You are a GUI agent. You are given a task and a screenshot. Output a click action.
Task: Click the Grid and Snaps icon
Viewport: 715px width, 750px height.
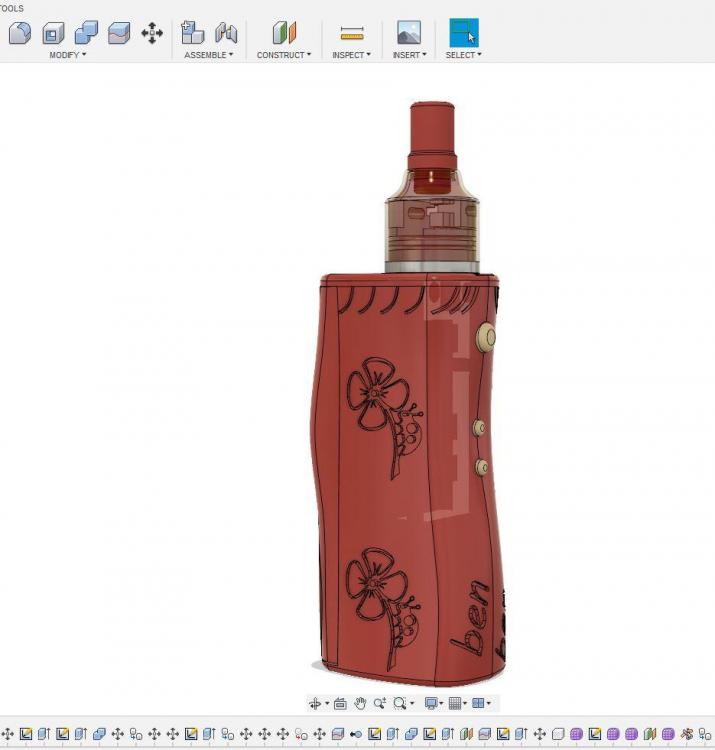pyautogui.click(x=455, y=703)
